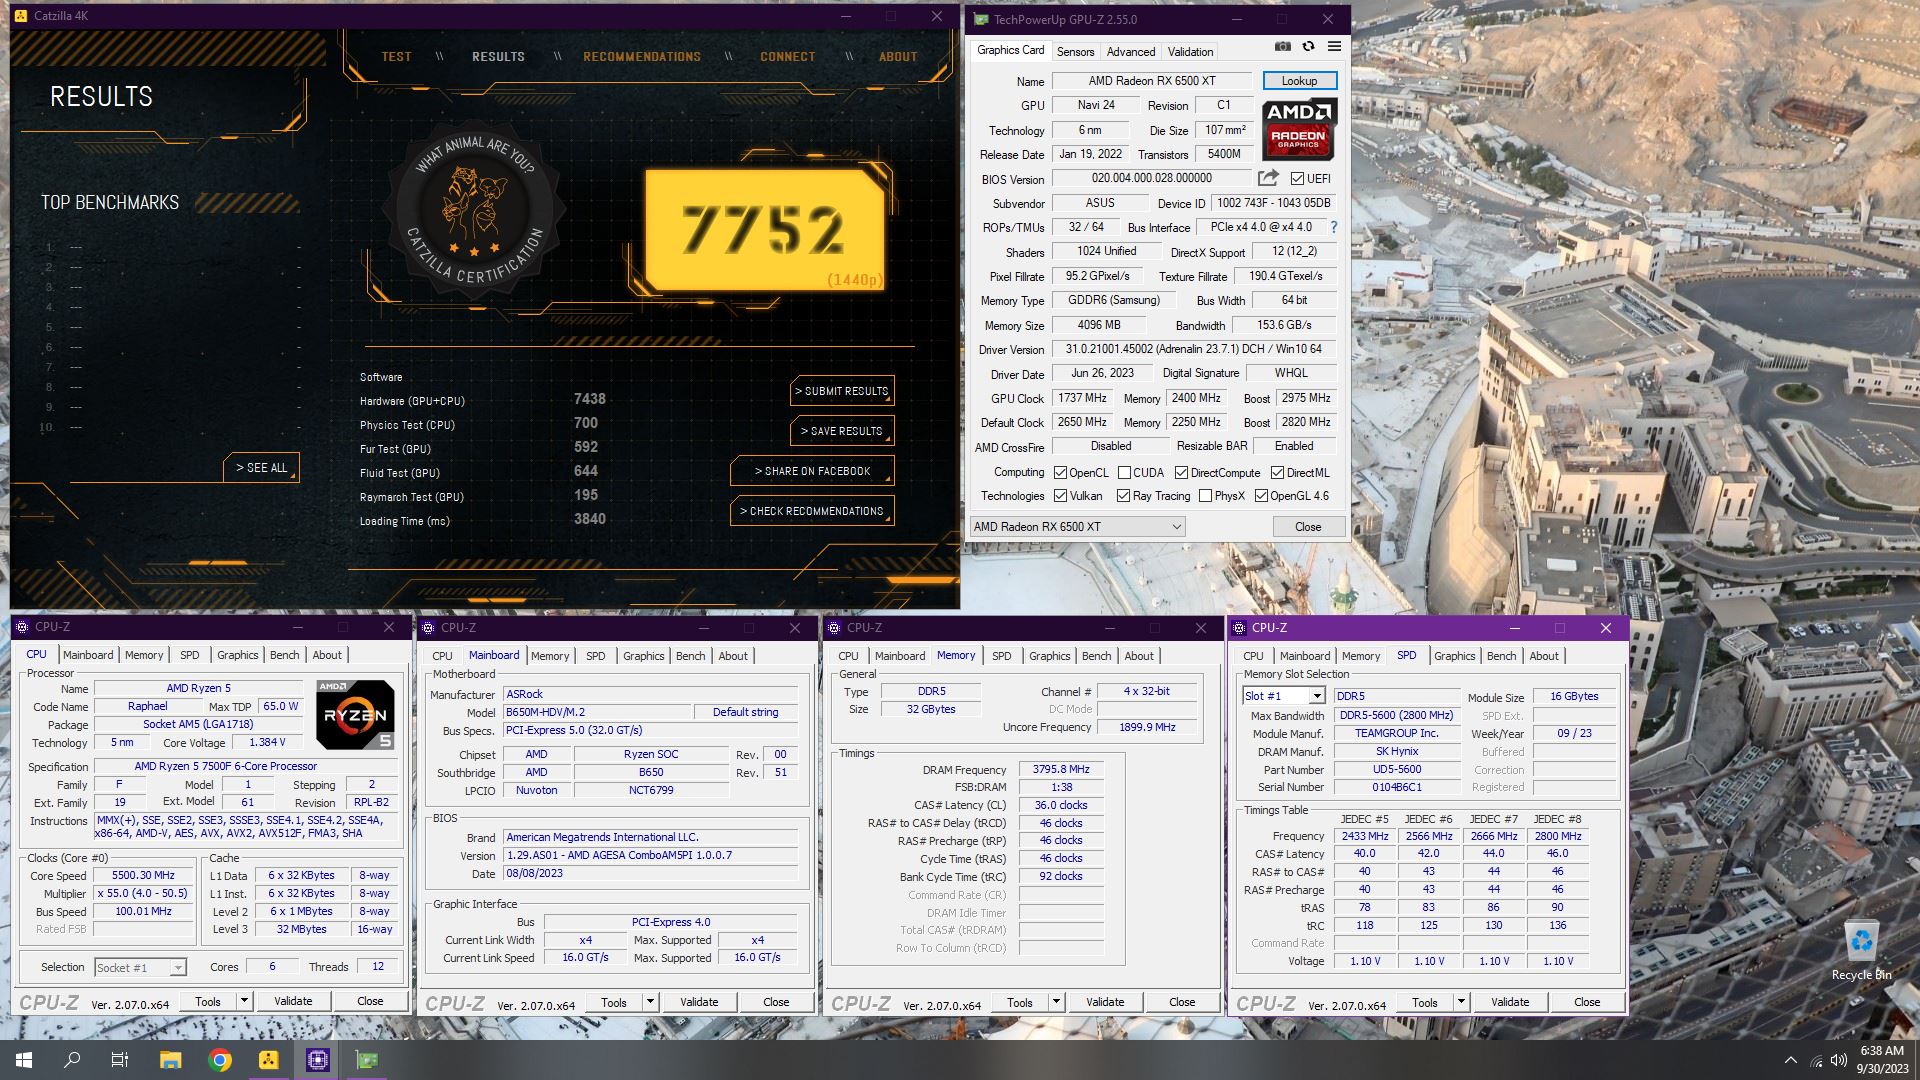Toggle the OpenGL 4.6 checkbox

pyautogui.click(x=1261, y=495)
